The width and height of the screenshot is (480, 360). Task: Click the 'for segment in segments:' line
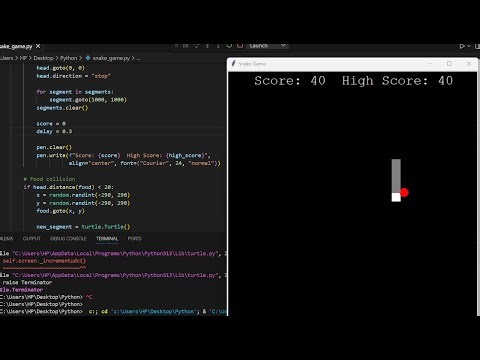(75, 92)
